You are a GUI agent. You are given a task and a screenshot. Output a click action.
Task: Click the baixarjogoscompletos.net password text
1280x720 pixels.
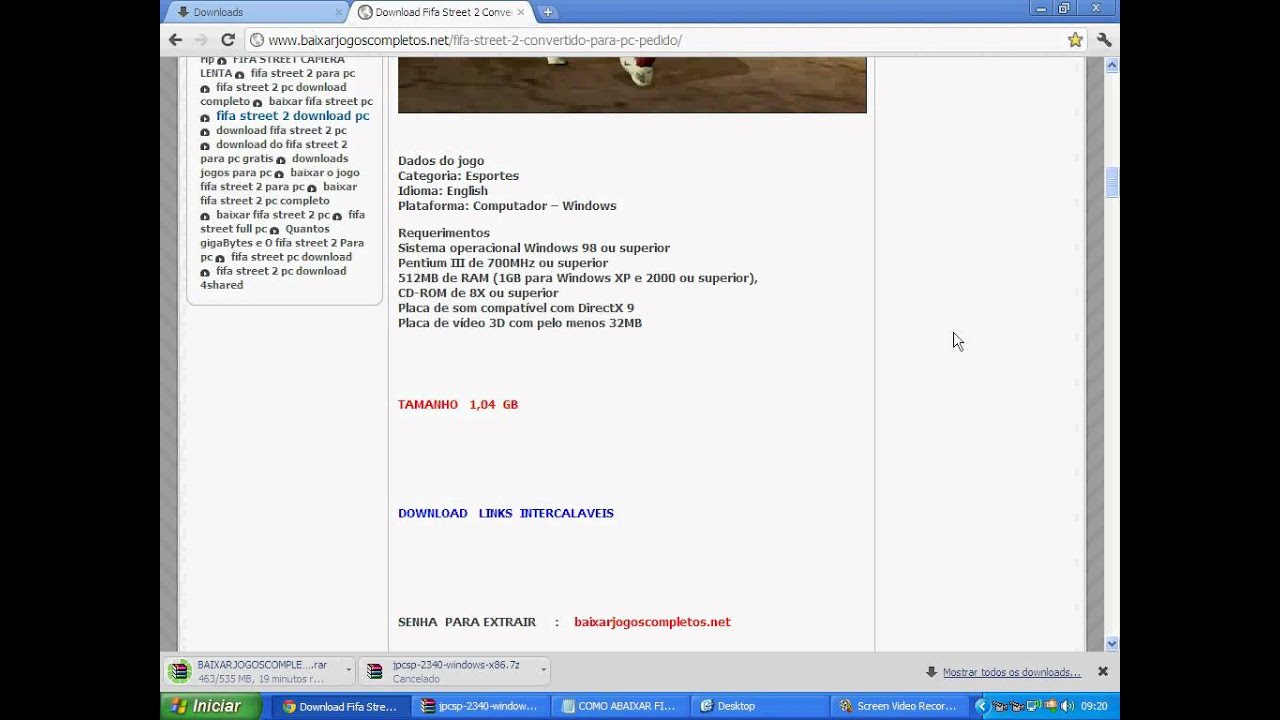[652, 622]
